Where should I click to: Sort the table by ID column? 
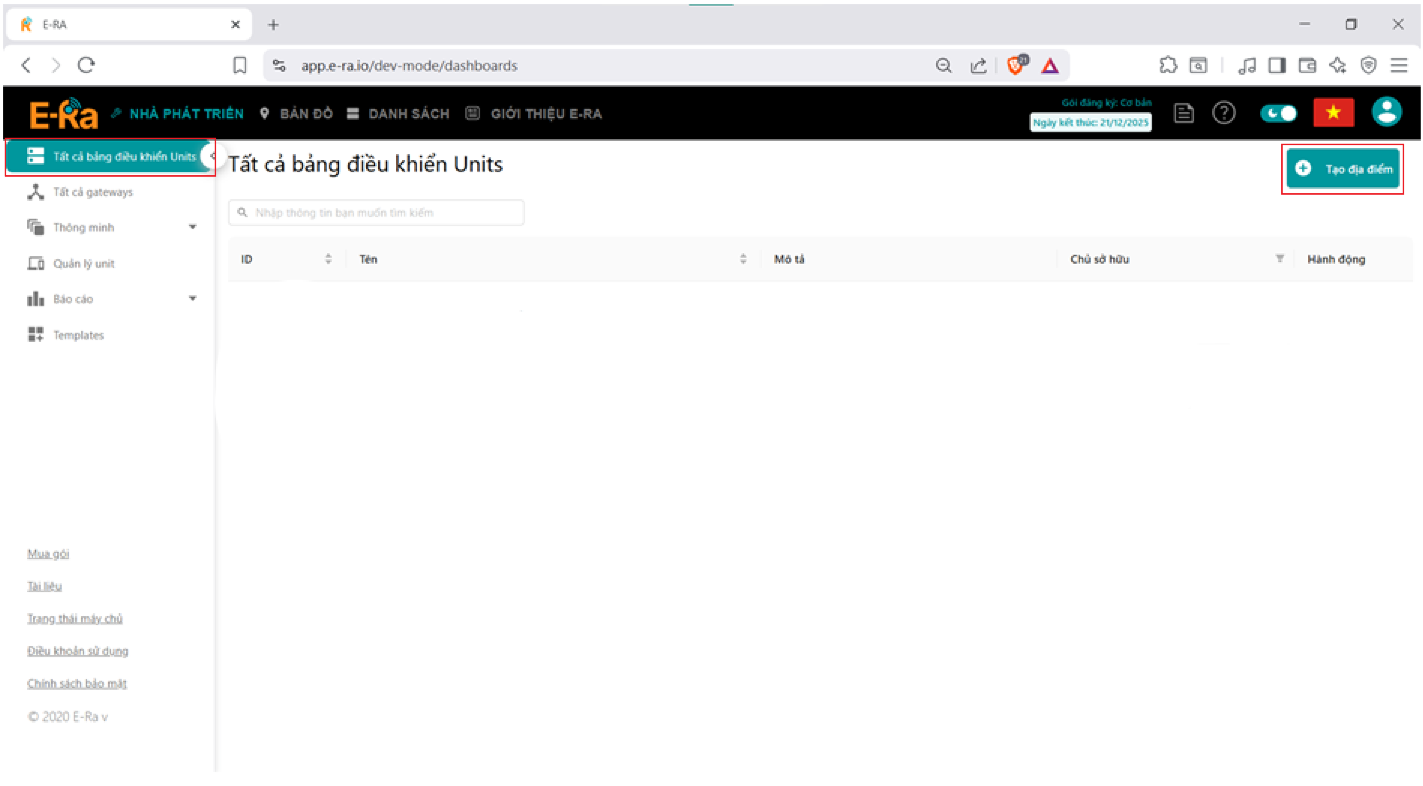[x=328, y=259]
